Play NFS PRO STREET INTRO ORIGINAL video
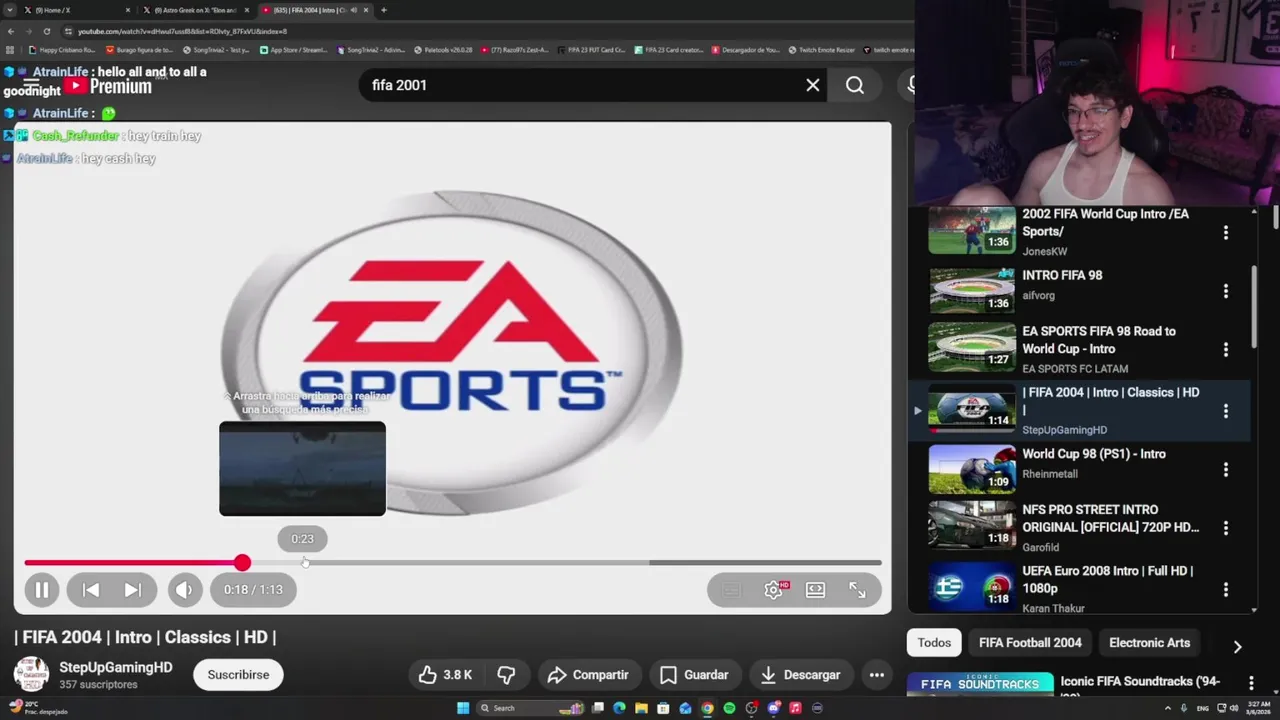The height and width of the screenshot is (720, 1280). coord(972,526)
